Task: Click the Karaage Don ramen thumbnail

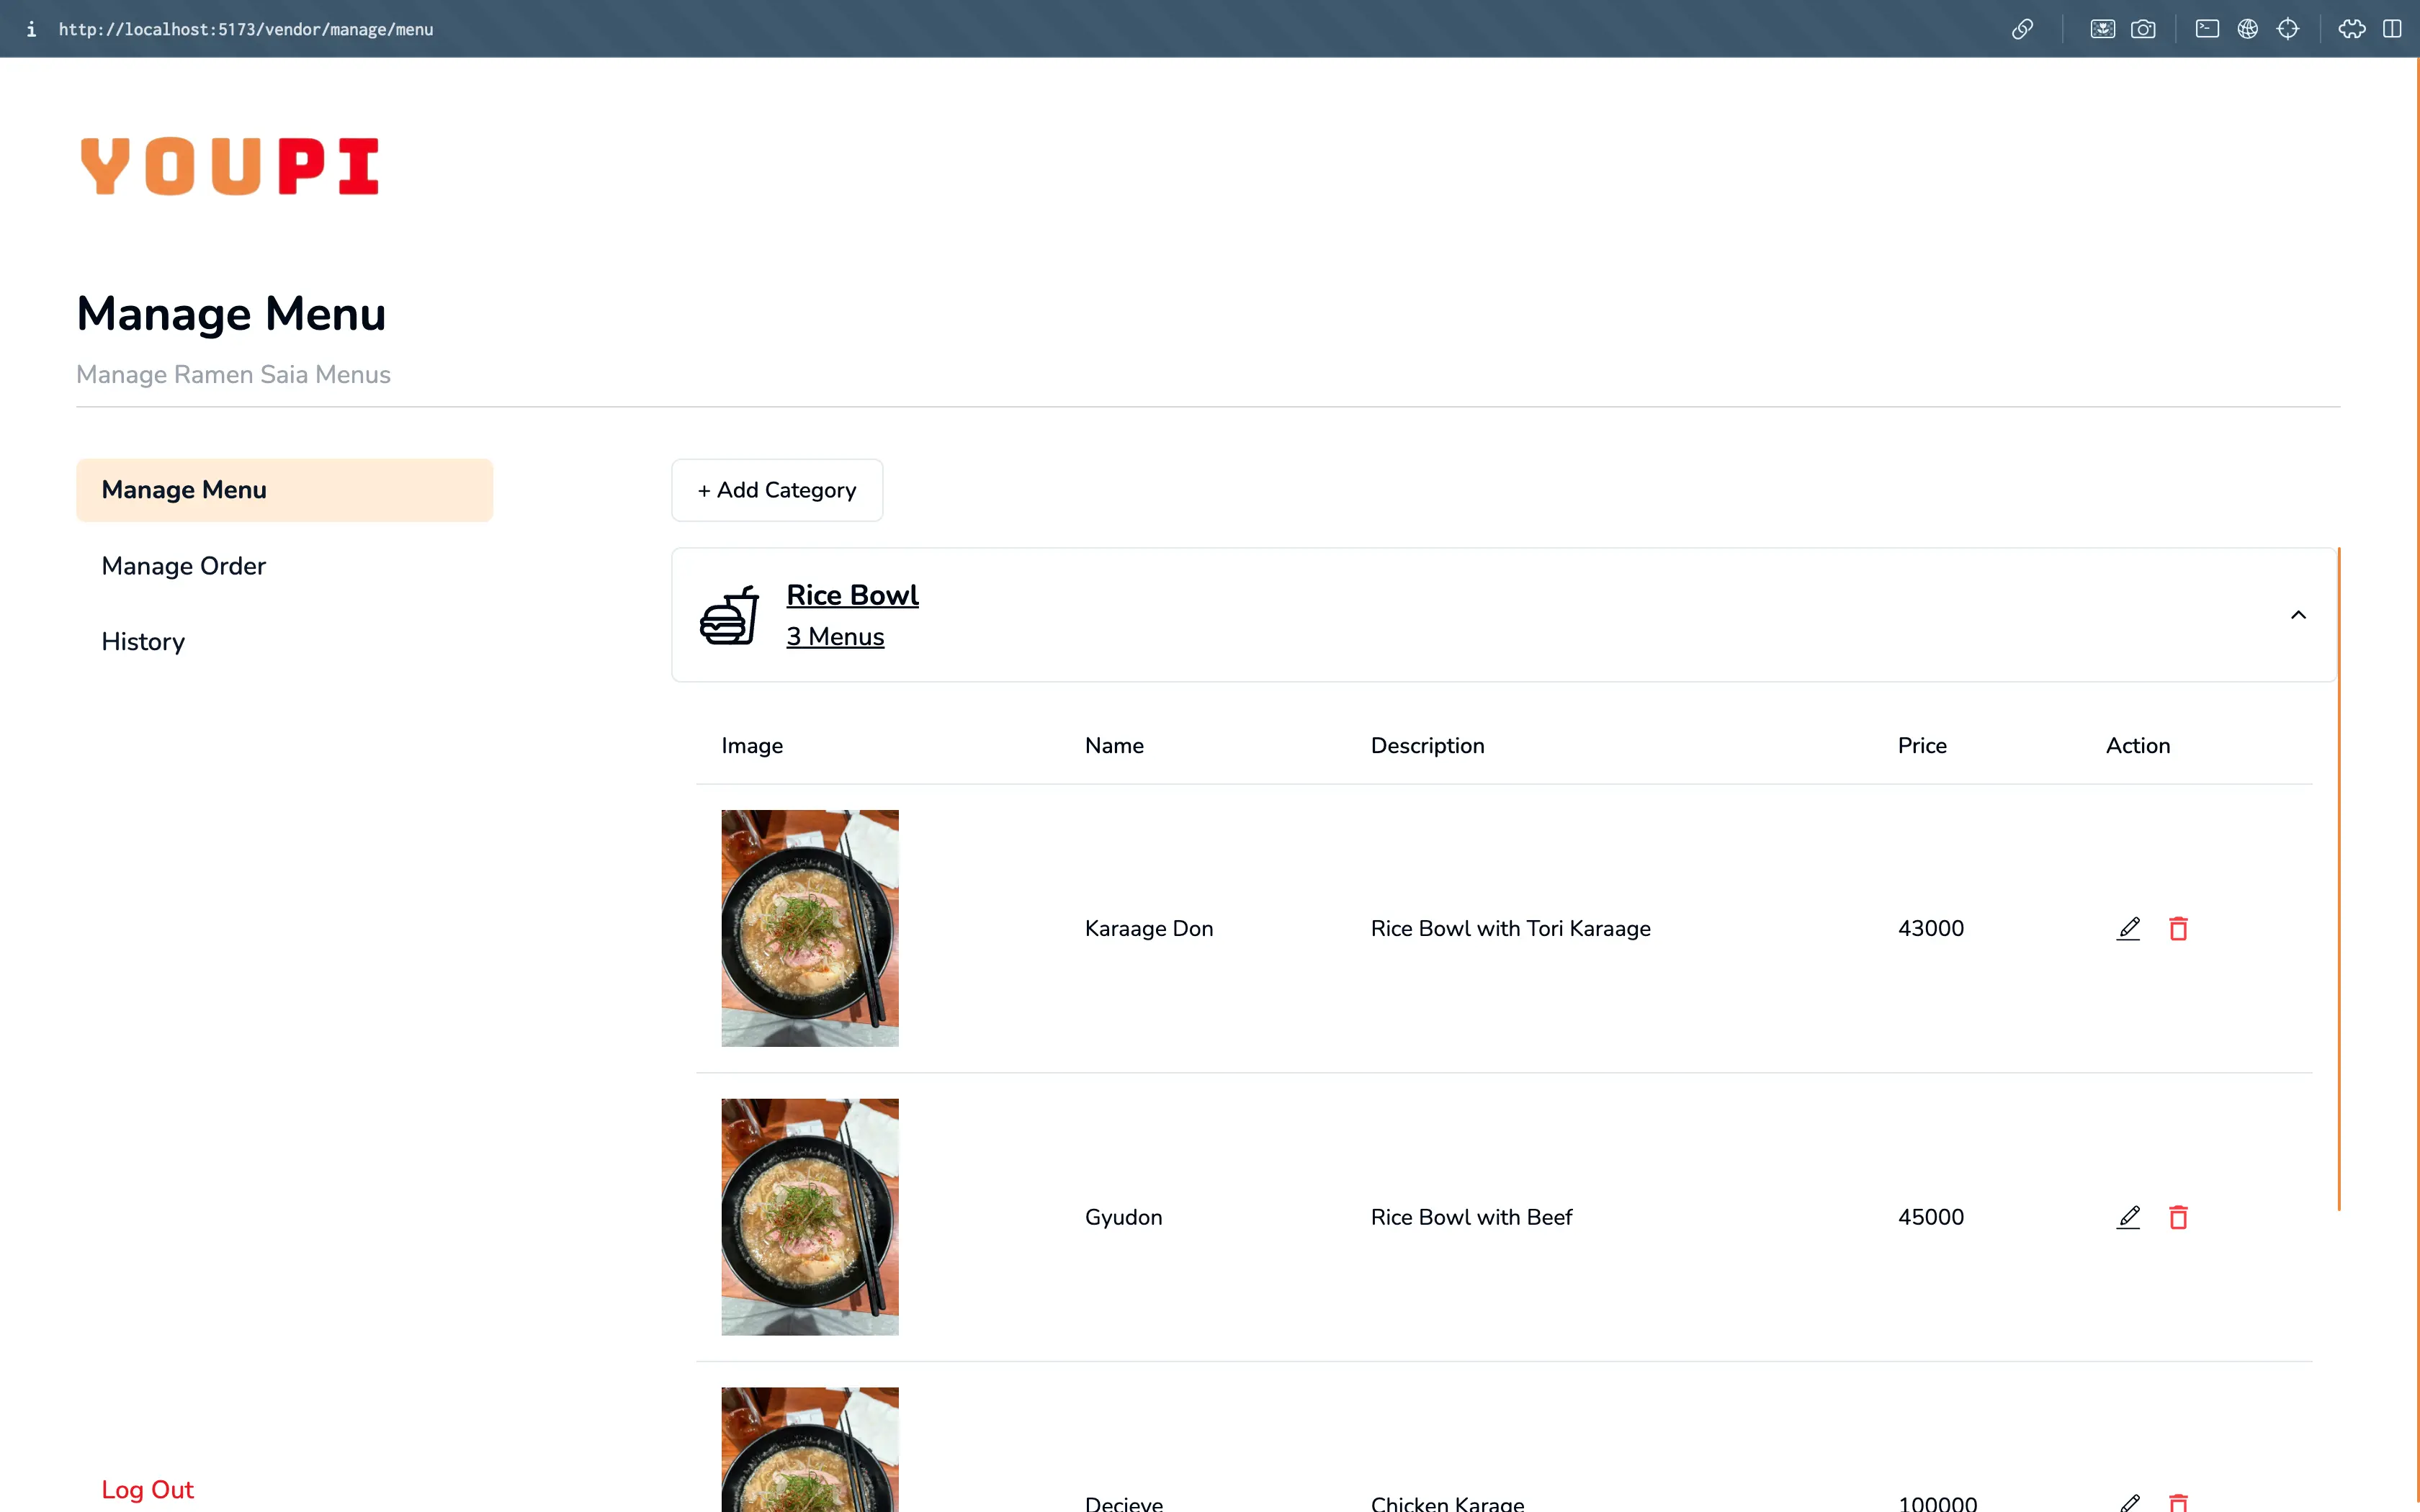Action: pos(810,928)
